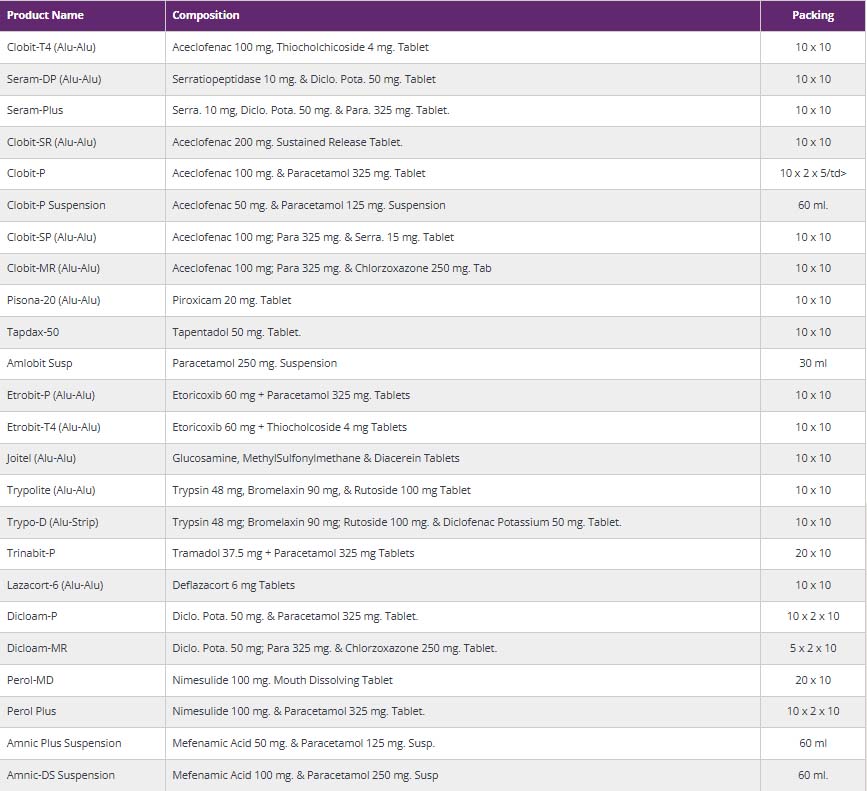Click Deflazacort 6 mg Tablets composition
The width and height of the screenshot is (867, 791).
coord(233,585)
